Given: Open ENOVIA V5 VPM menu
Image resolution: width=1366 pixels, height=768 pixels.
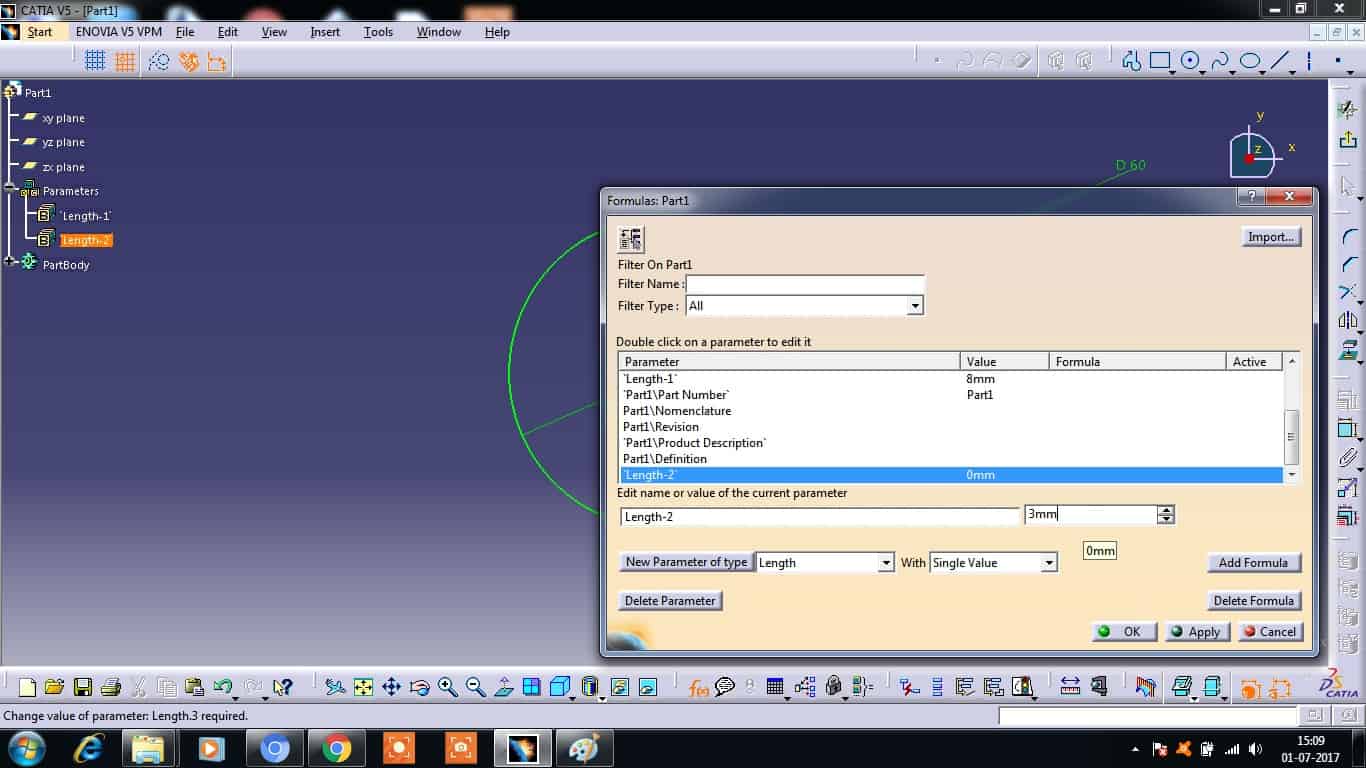Looking at the screenshot, I should pyautogui.click(x=118, y=32).
